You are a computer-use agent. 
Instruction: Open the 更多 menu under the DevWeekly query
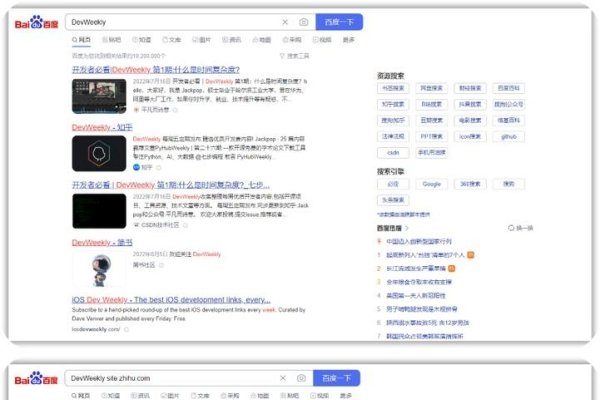[348, 40]
